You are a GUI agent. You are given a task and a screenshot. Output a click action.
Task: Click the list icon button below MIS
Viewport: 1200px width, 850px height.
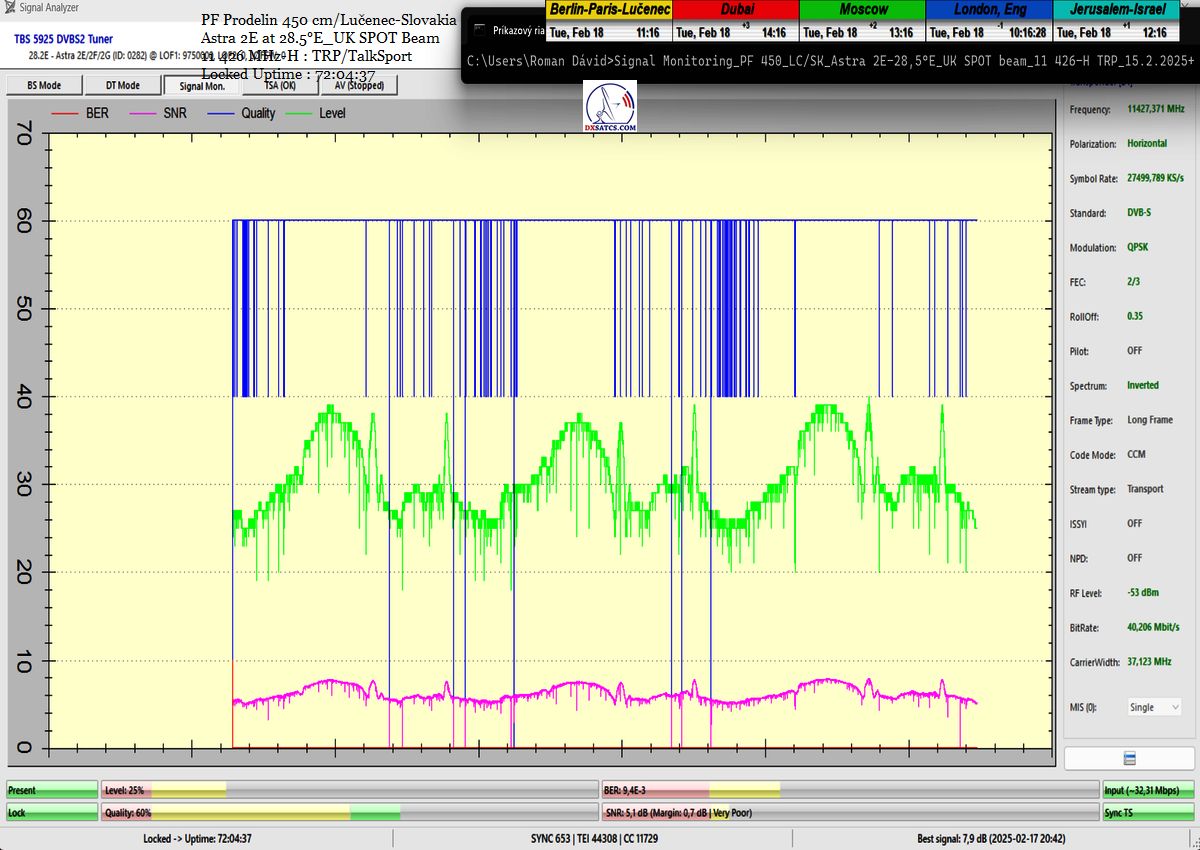[1128, 758]
